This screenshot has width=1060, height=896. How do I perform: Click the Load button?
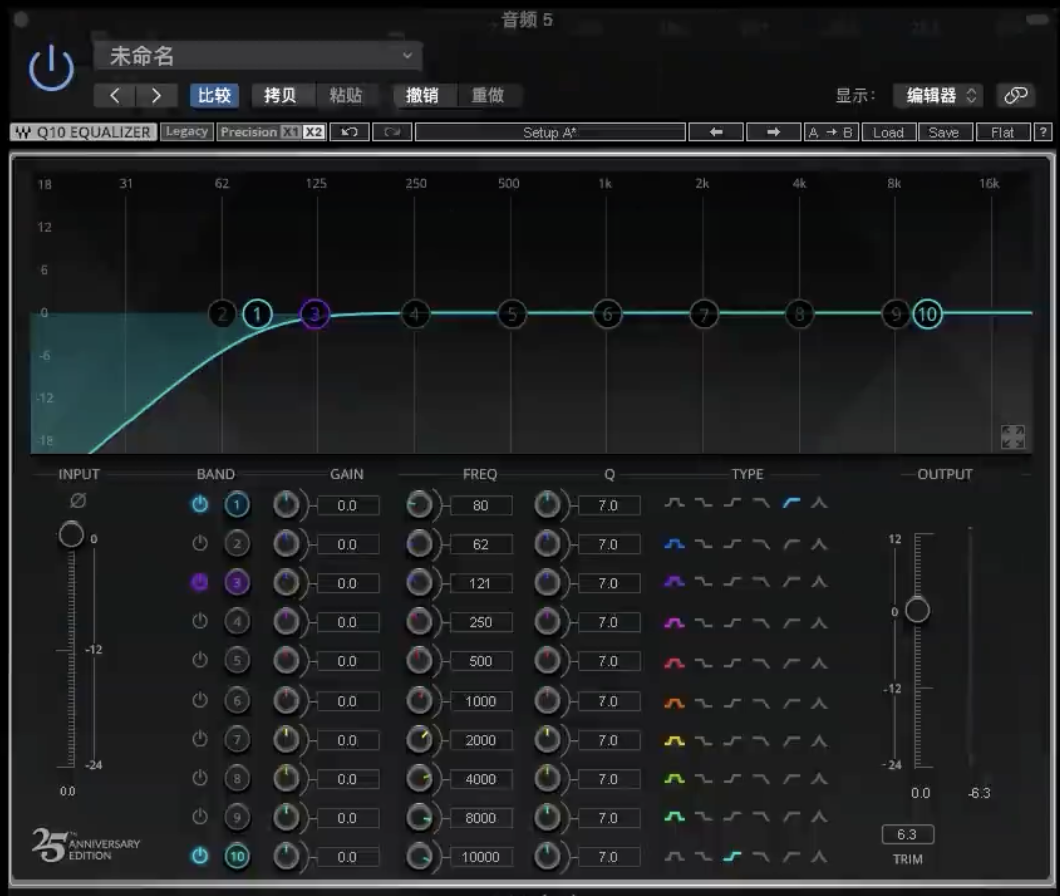point(887,132)
